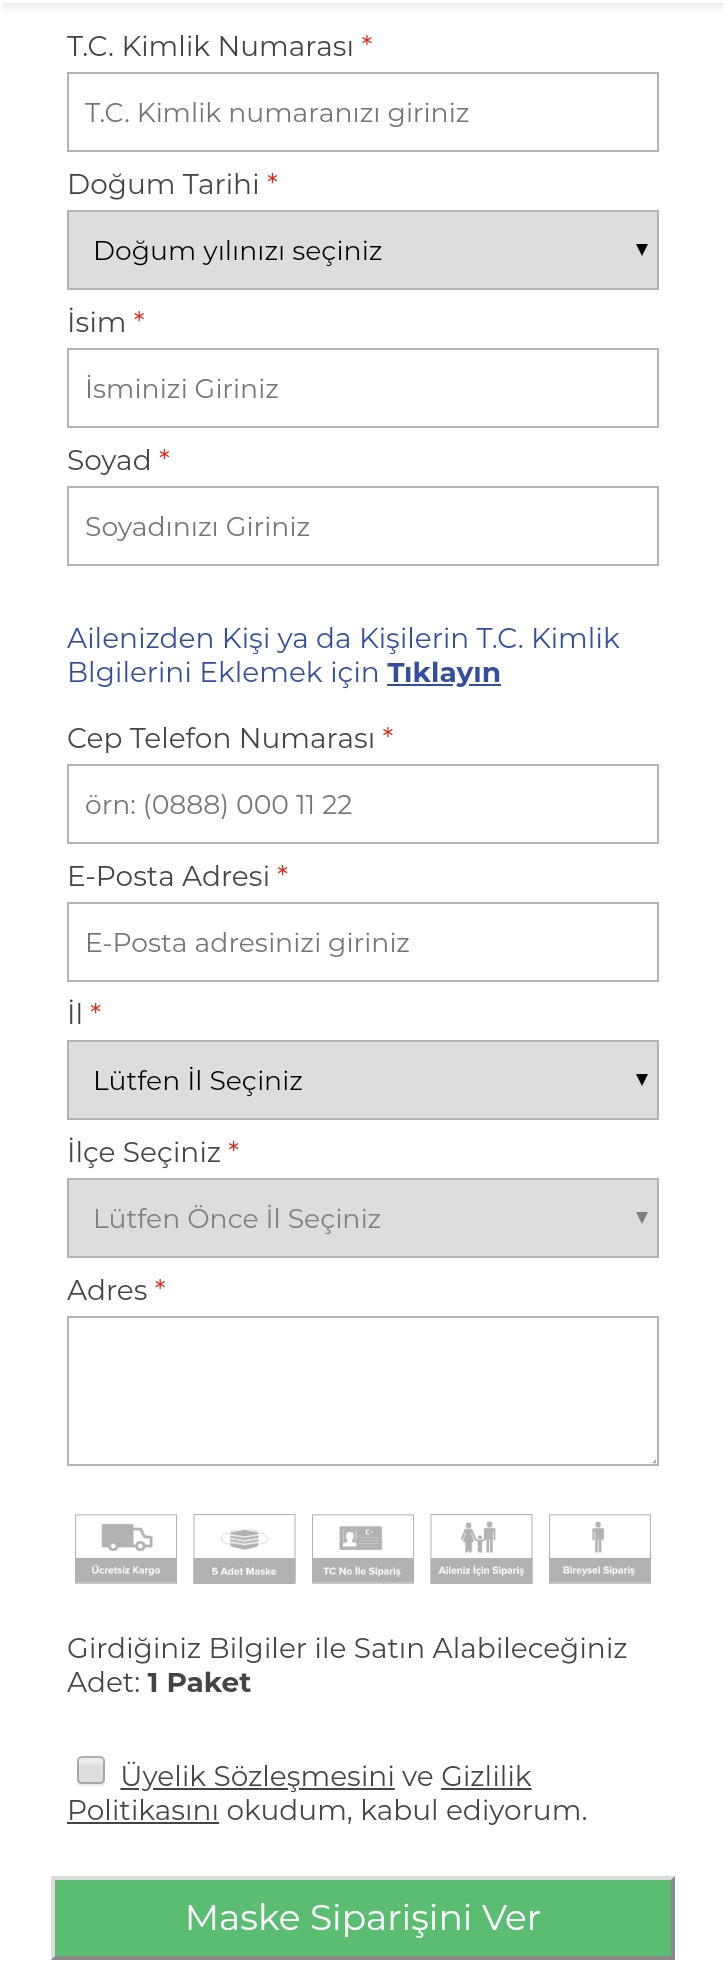Viewport: 726px width, 1975px height.
Task: Click into the İsim input field
Action: 362,388
